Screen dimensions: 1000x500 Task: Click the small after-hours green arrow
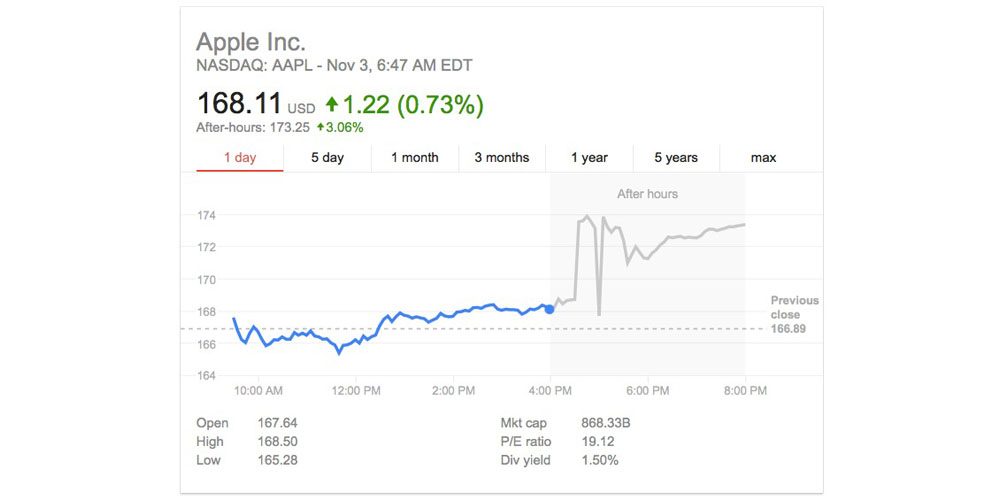pos(320,128)
